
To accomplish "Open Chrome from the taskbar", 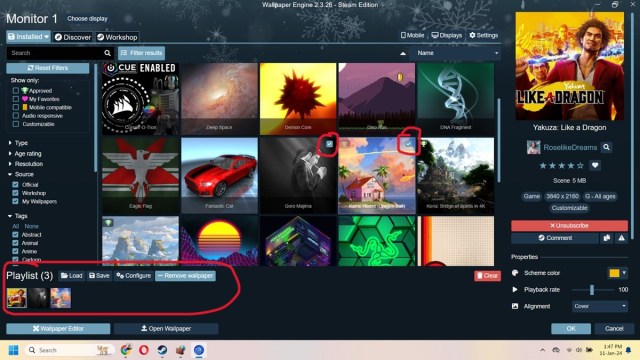I will pos(126,350).
